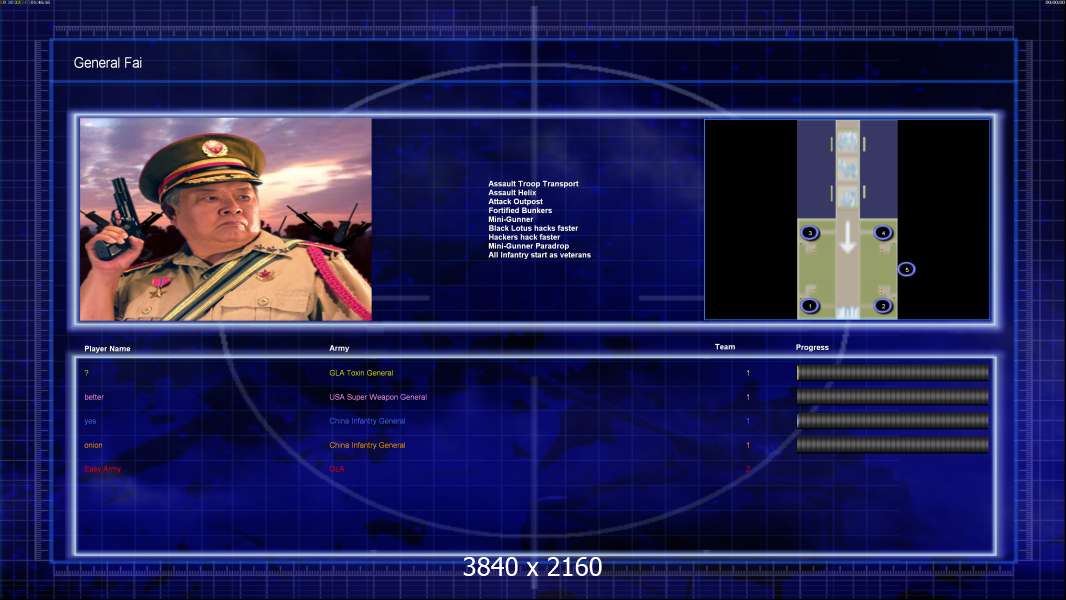Viewport: 1066px width, 600px height.
Task: Select the player name 'yes'
Action: (x=90, y=421)
